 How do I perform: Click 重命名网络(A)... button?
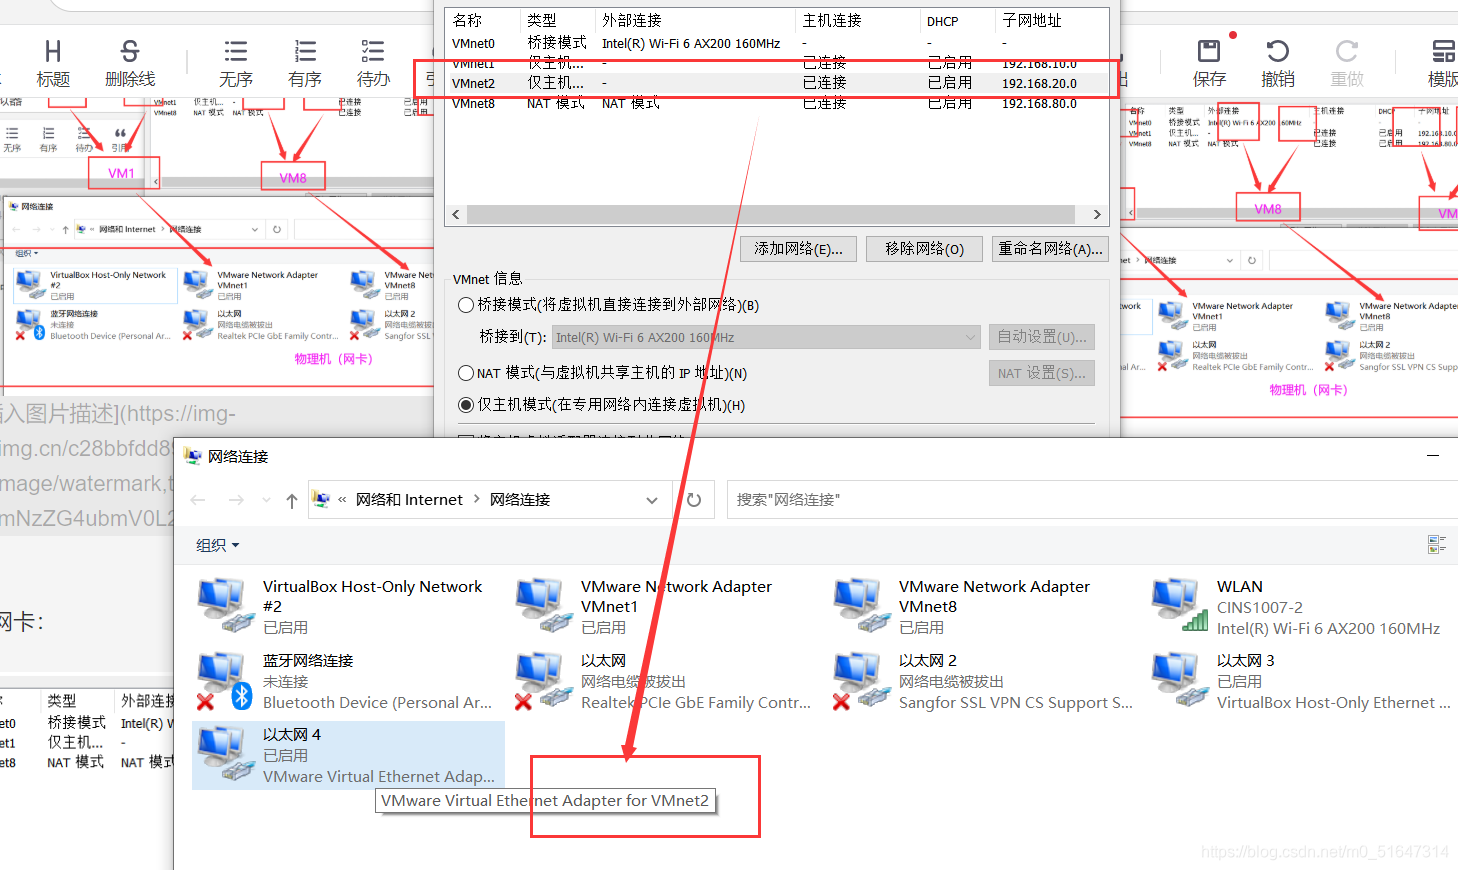coord(1050,249)
